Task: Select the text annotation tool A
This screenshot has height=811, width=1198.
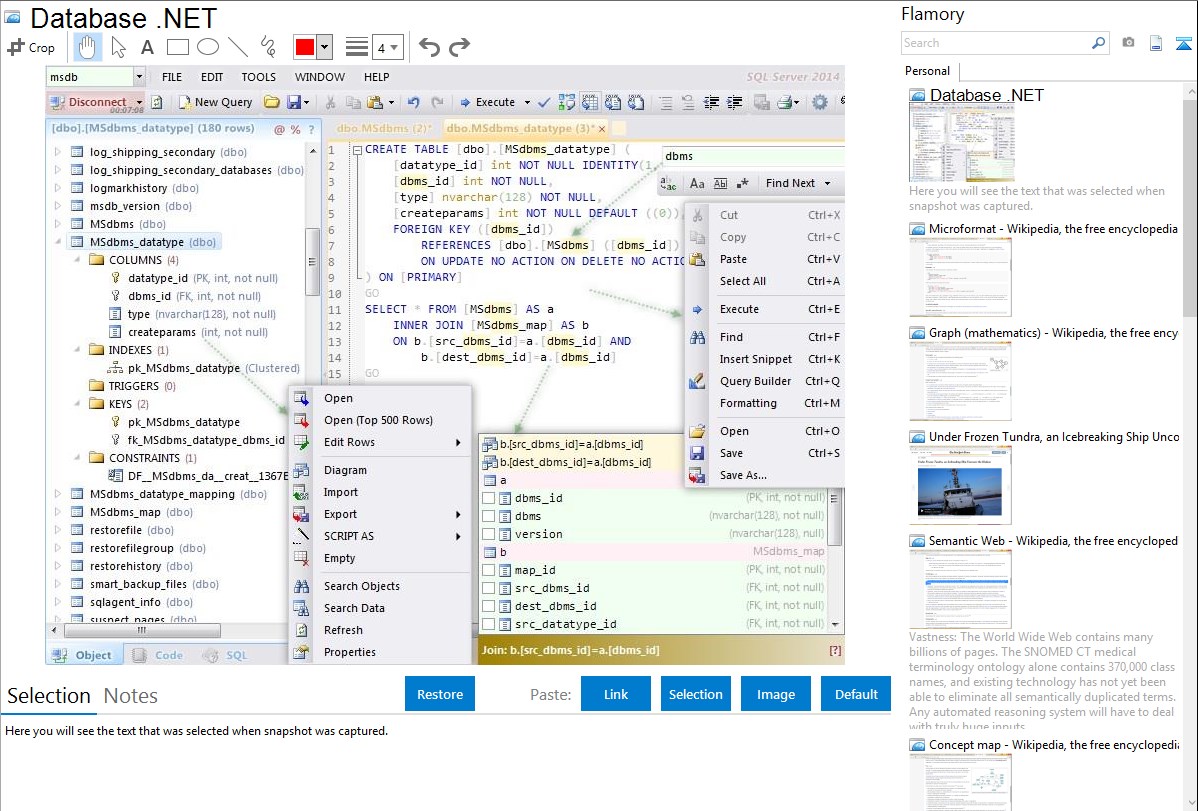Action: (147, 47)
